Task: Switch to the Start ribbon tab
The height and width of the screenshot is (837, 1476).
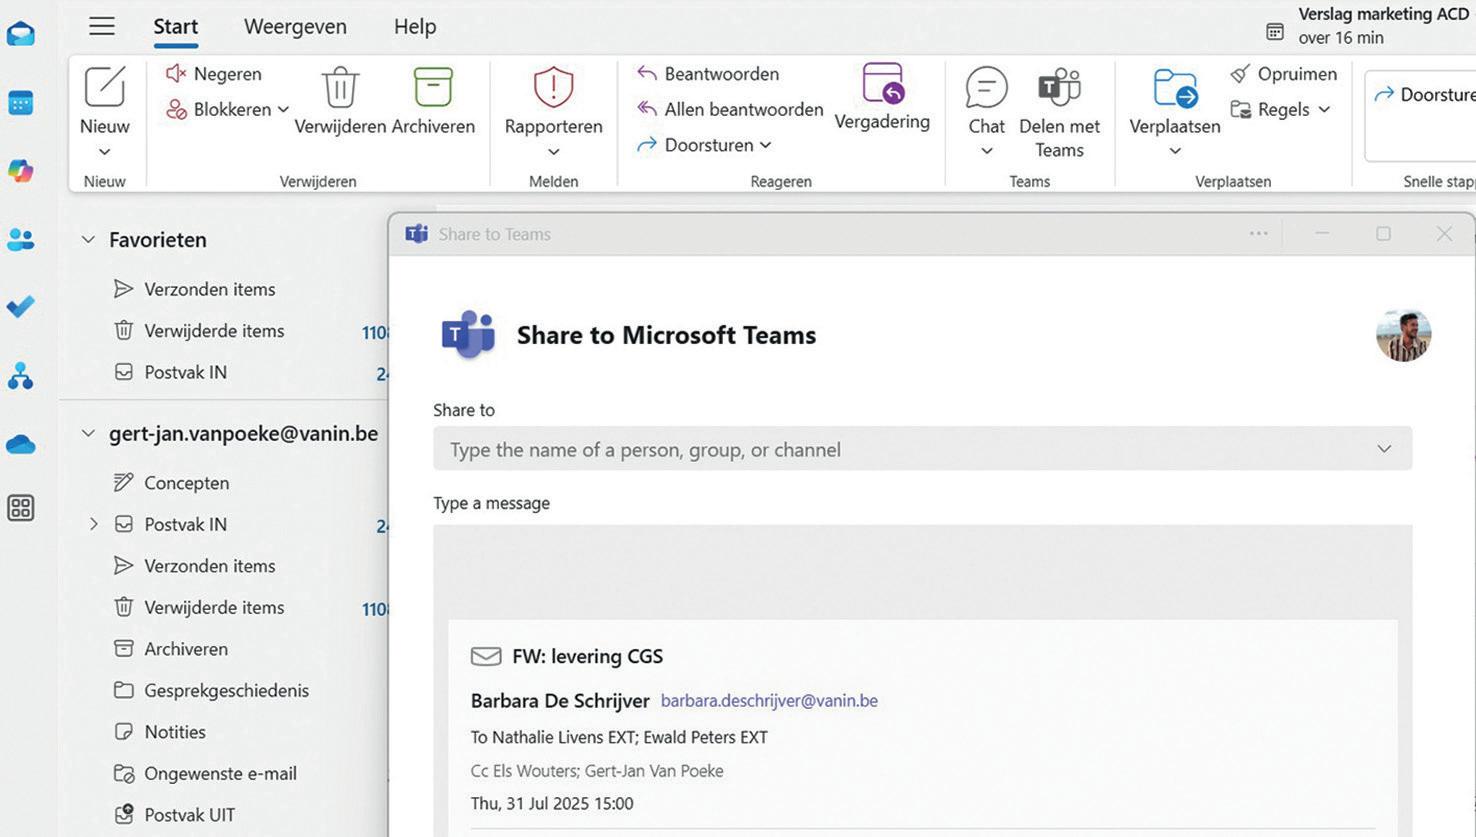Action: pyautogui.click(x=175, y=27)
